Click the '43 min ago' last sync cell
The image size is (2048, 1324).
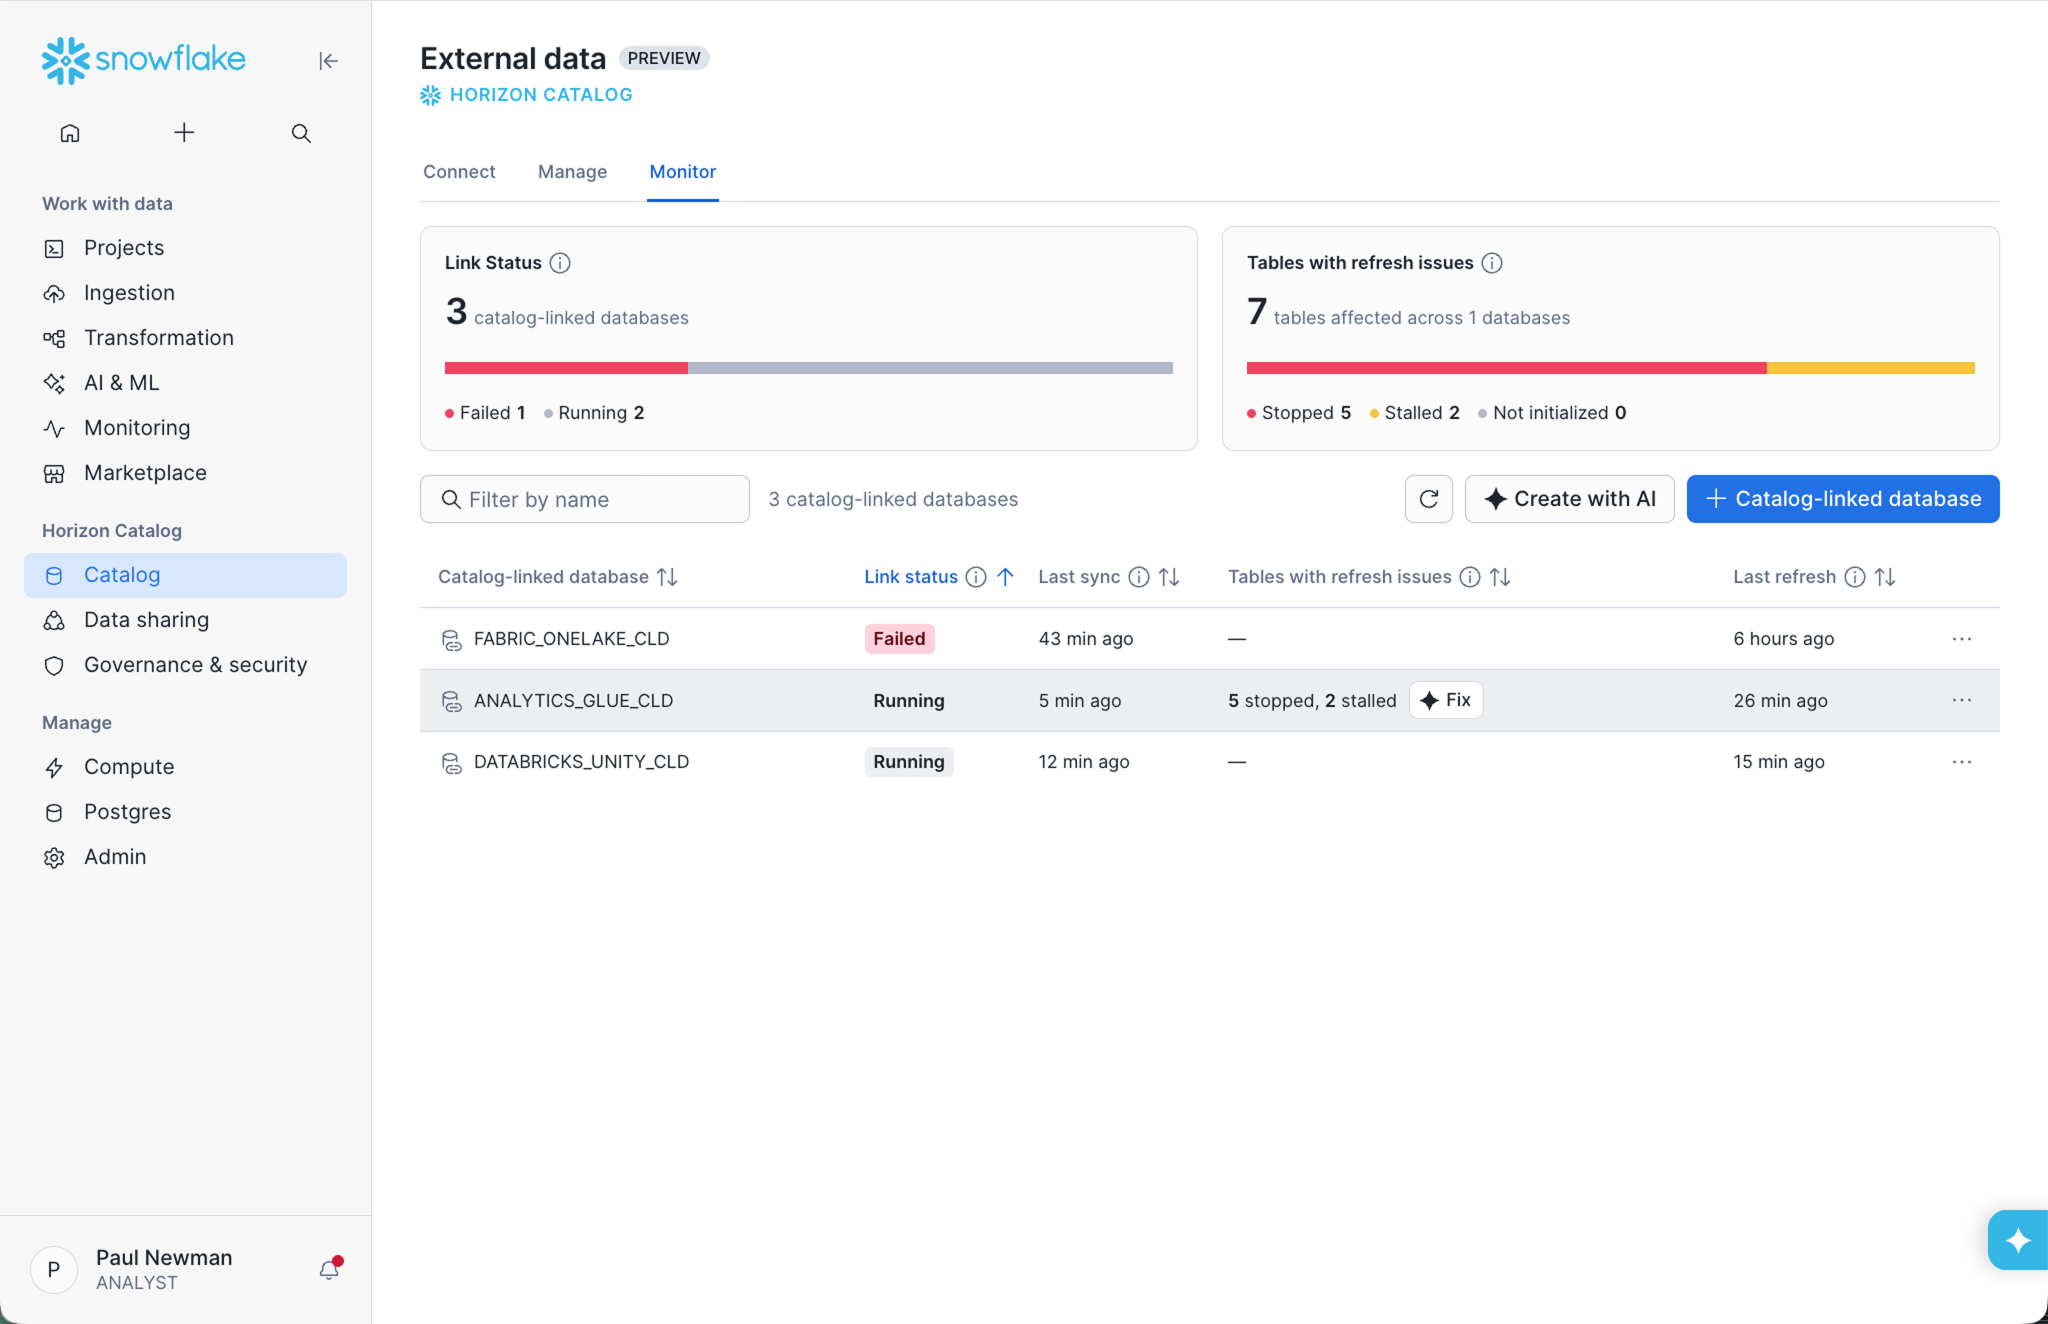(1086, 639)
